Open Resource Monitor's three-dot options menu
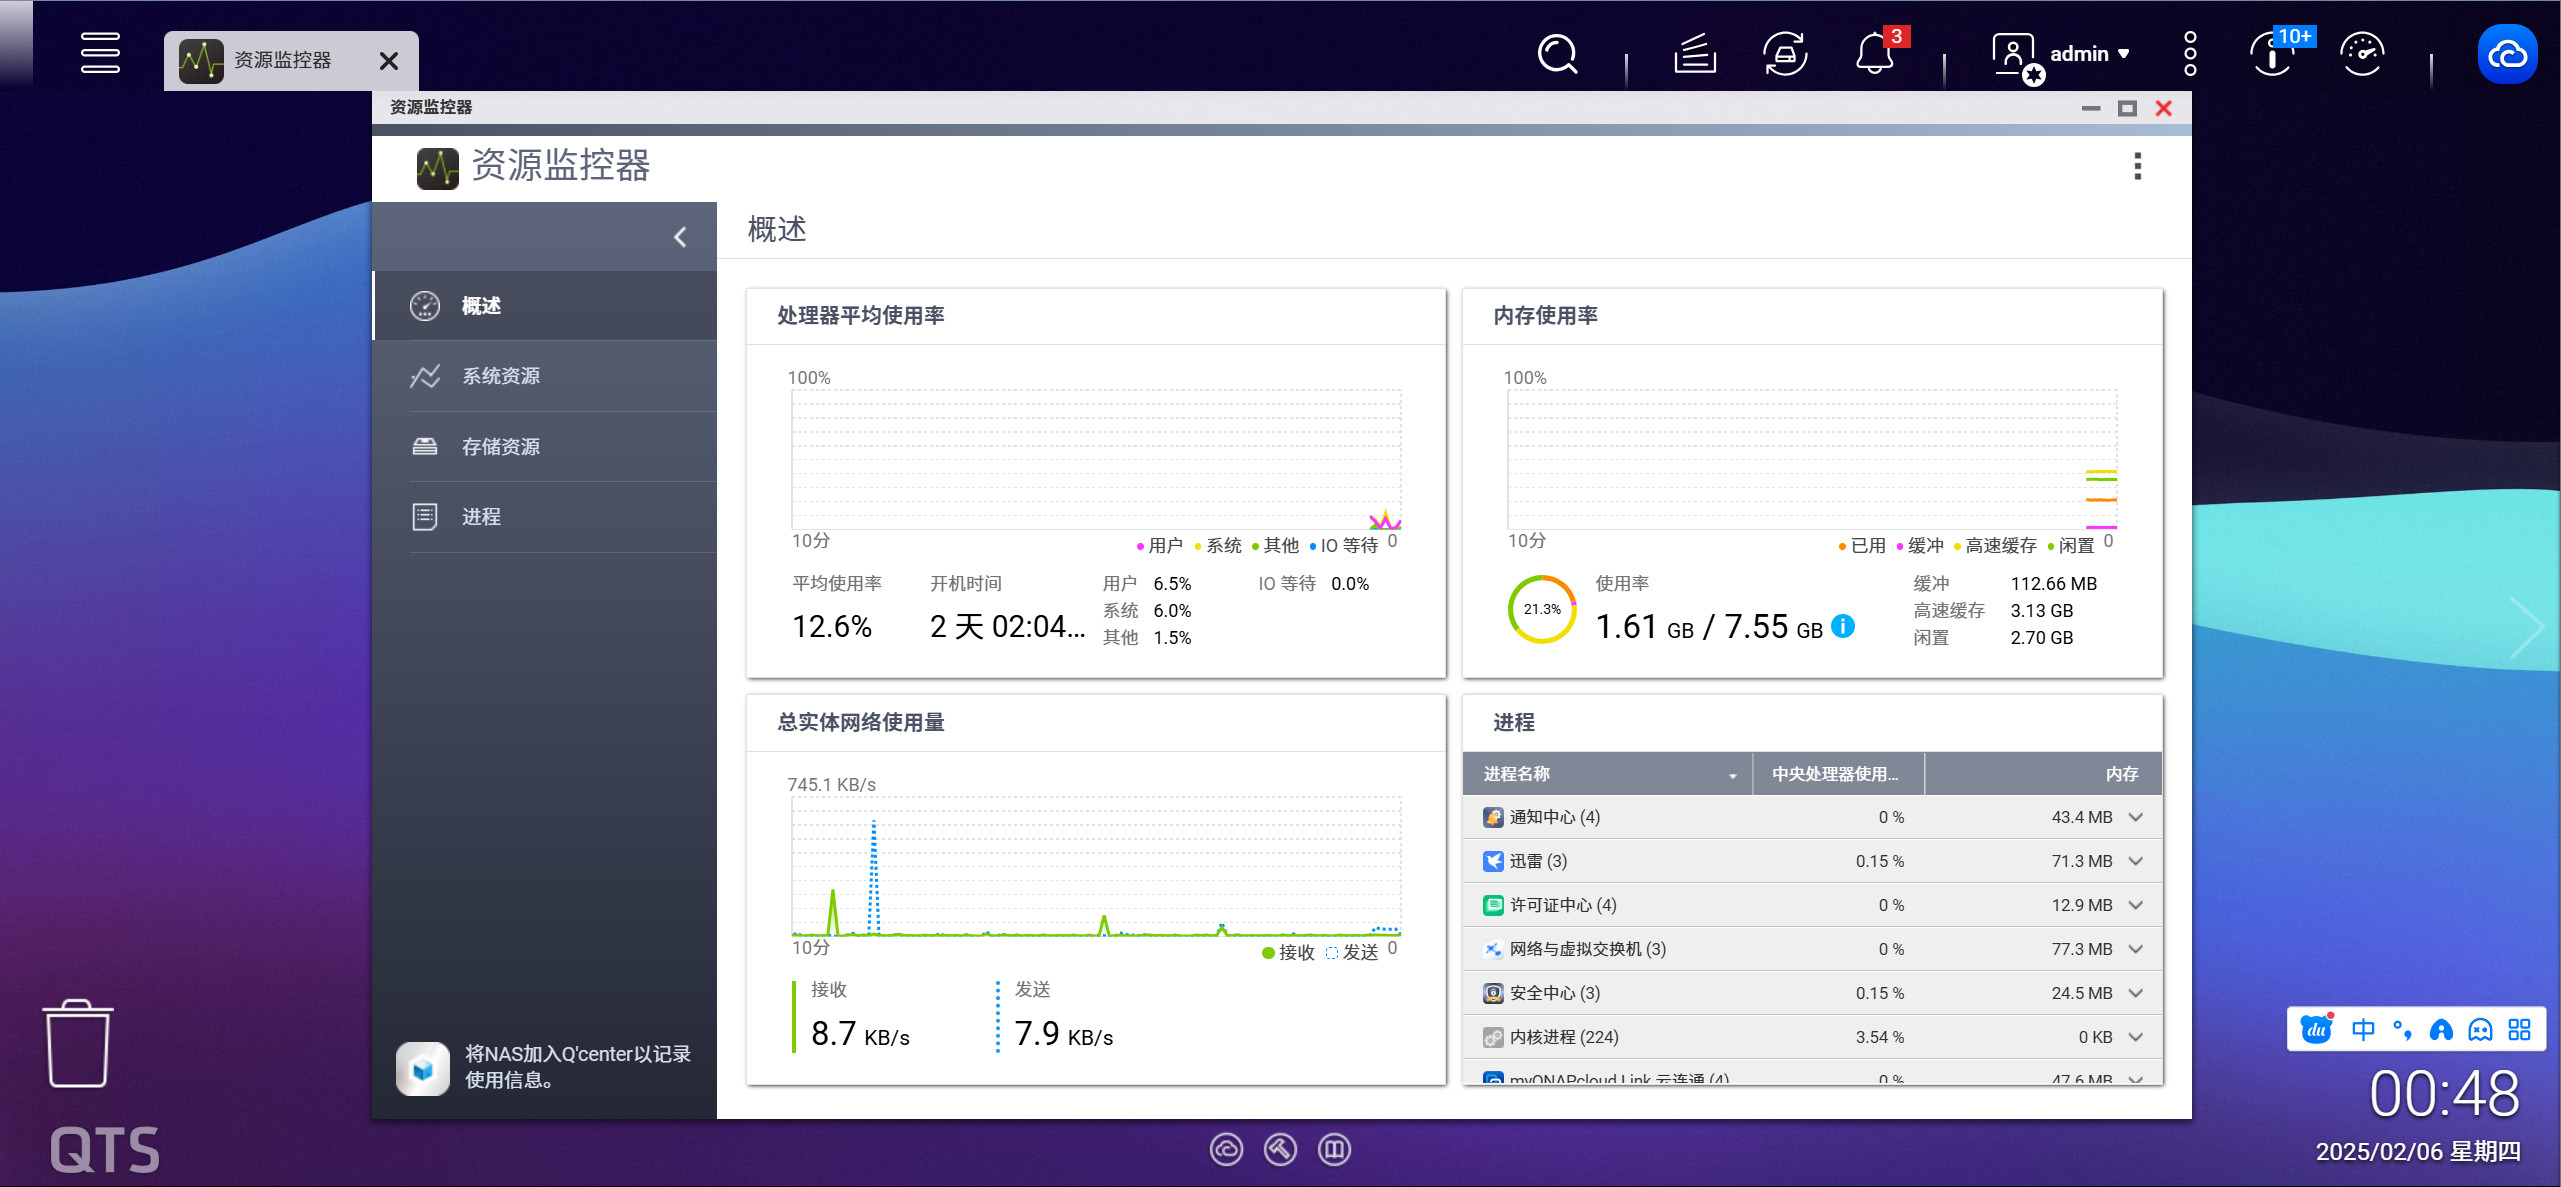 click(2137, 166)
